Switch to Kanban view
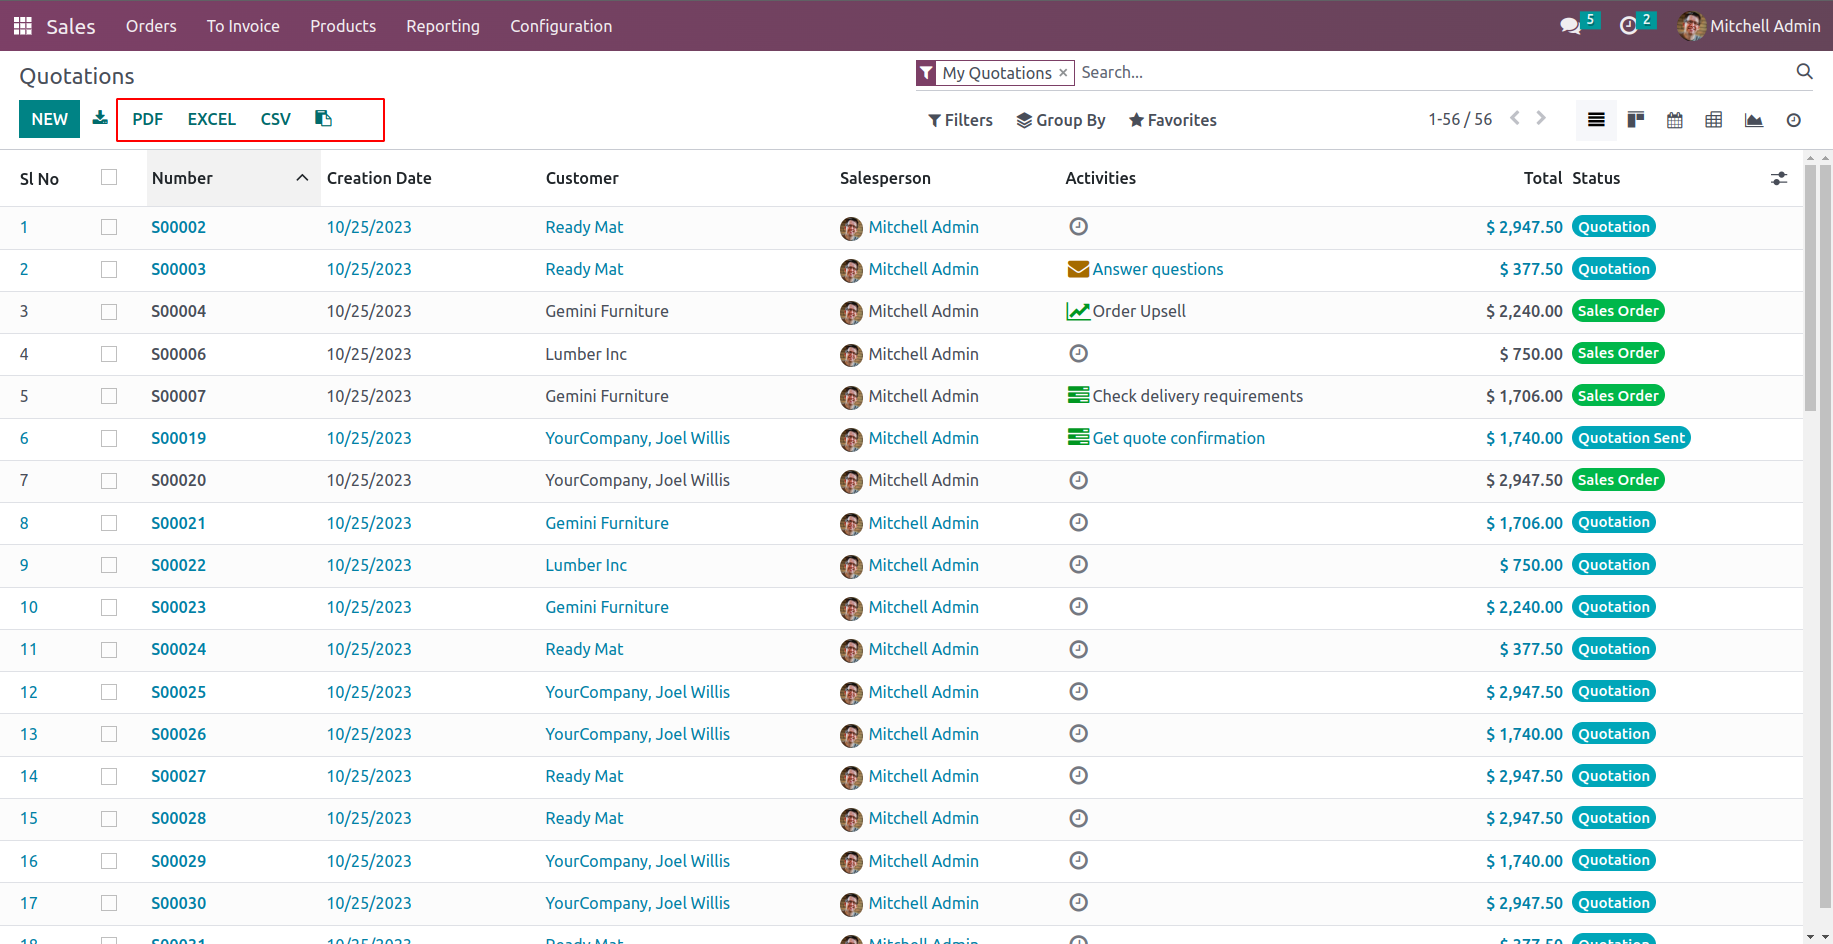This screenshot has width=1833, height=944. 1636,120
